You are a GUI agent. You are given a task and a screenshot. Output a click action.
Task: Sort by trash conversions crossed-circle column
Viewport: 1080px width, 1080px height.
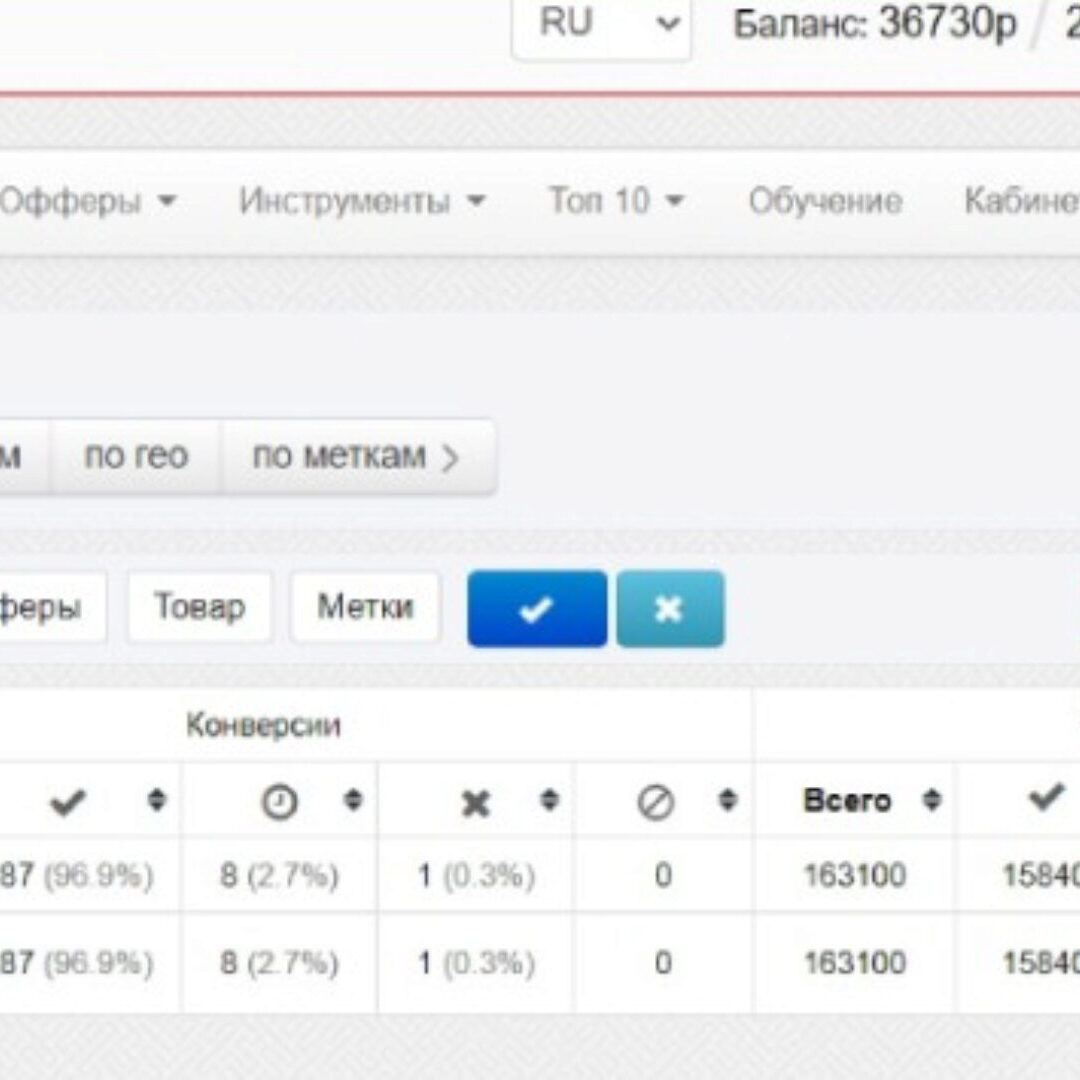pos(728,802)
